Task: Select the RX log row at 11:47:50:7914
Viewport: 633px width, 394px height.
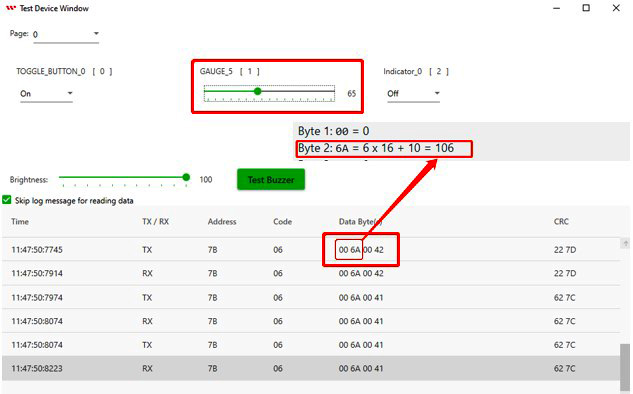Action: [x=311, y=273]
